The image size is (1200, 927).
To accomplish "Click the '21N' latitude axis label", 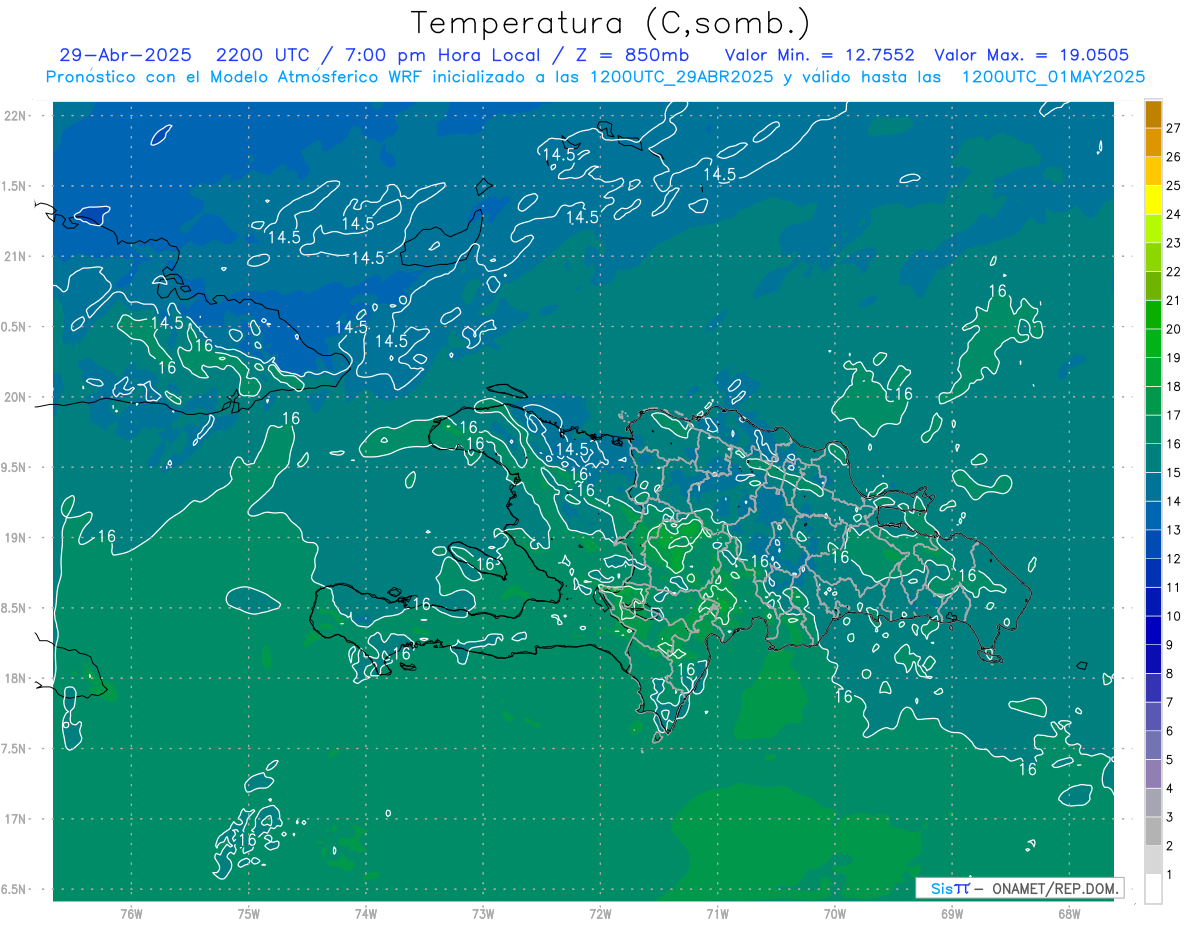I will pyautogui.click(x=17, y=256).
